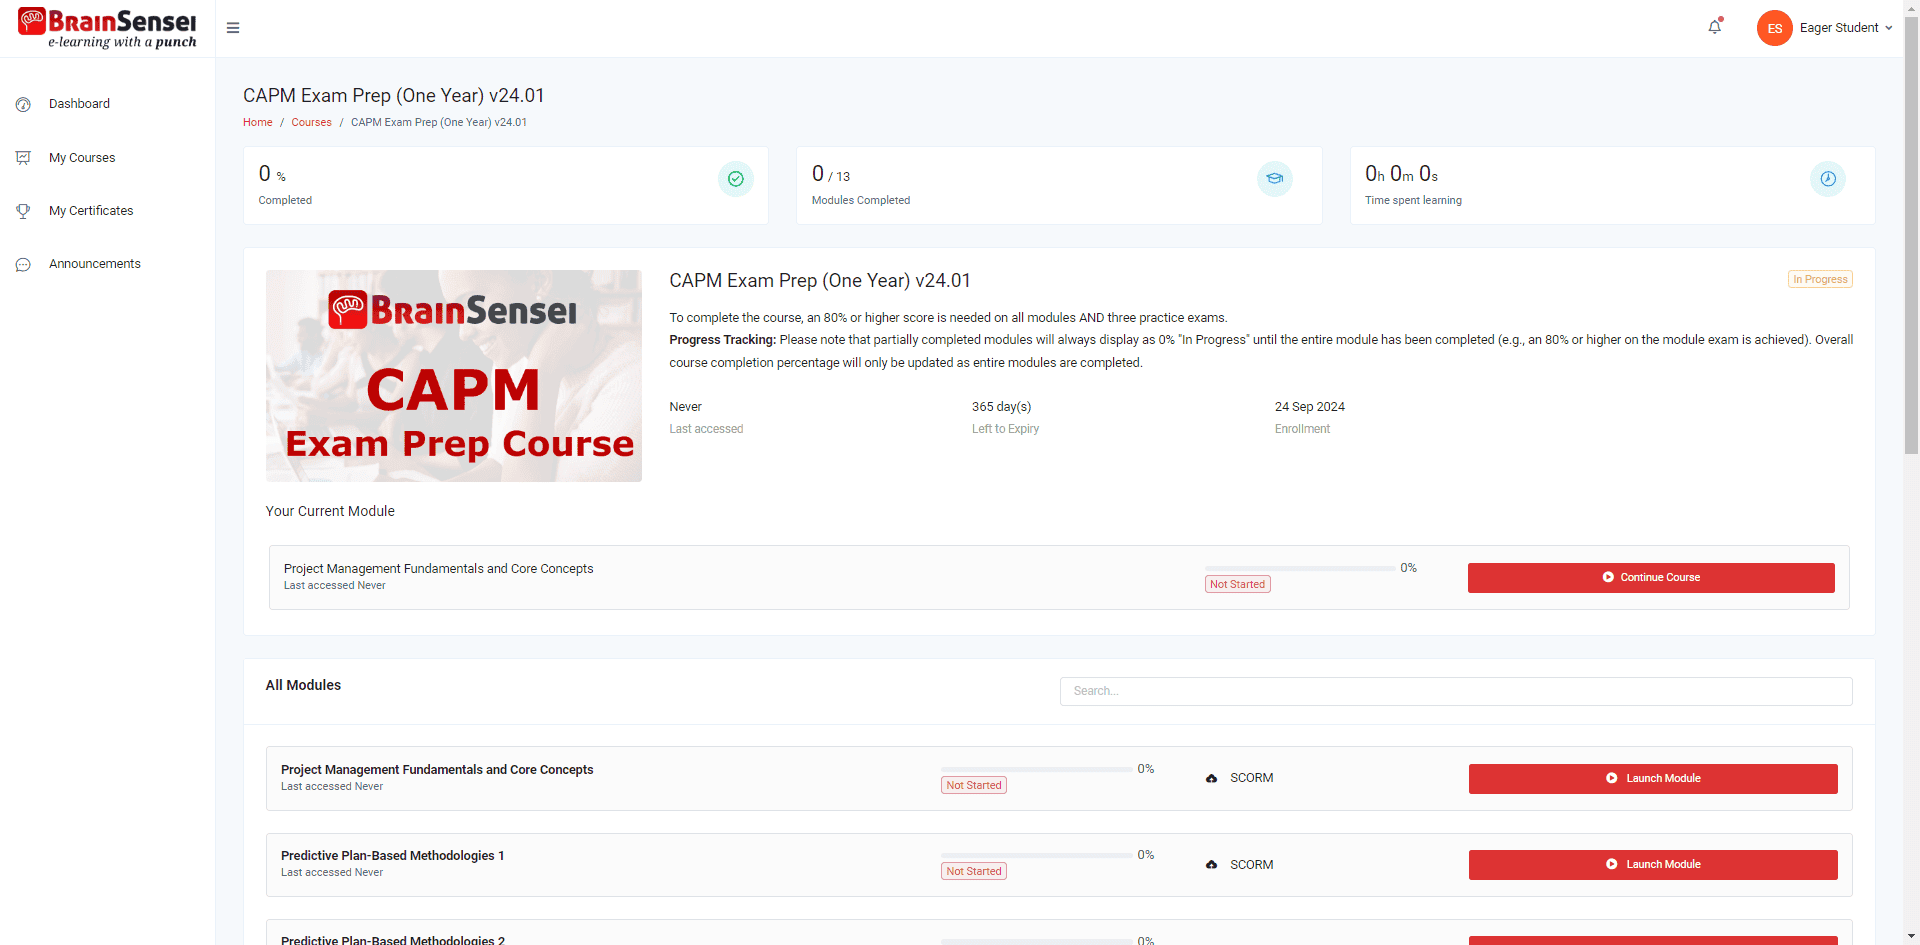Click the Announcements chat bubble icon

(x=24, y=265)
